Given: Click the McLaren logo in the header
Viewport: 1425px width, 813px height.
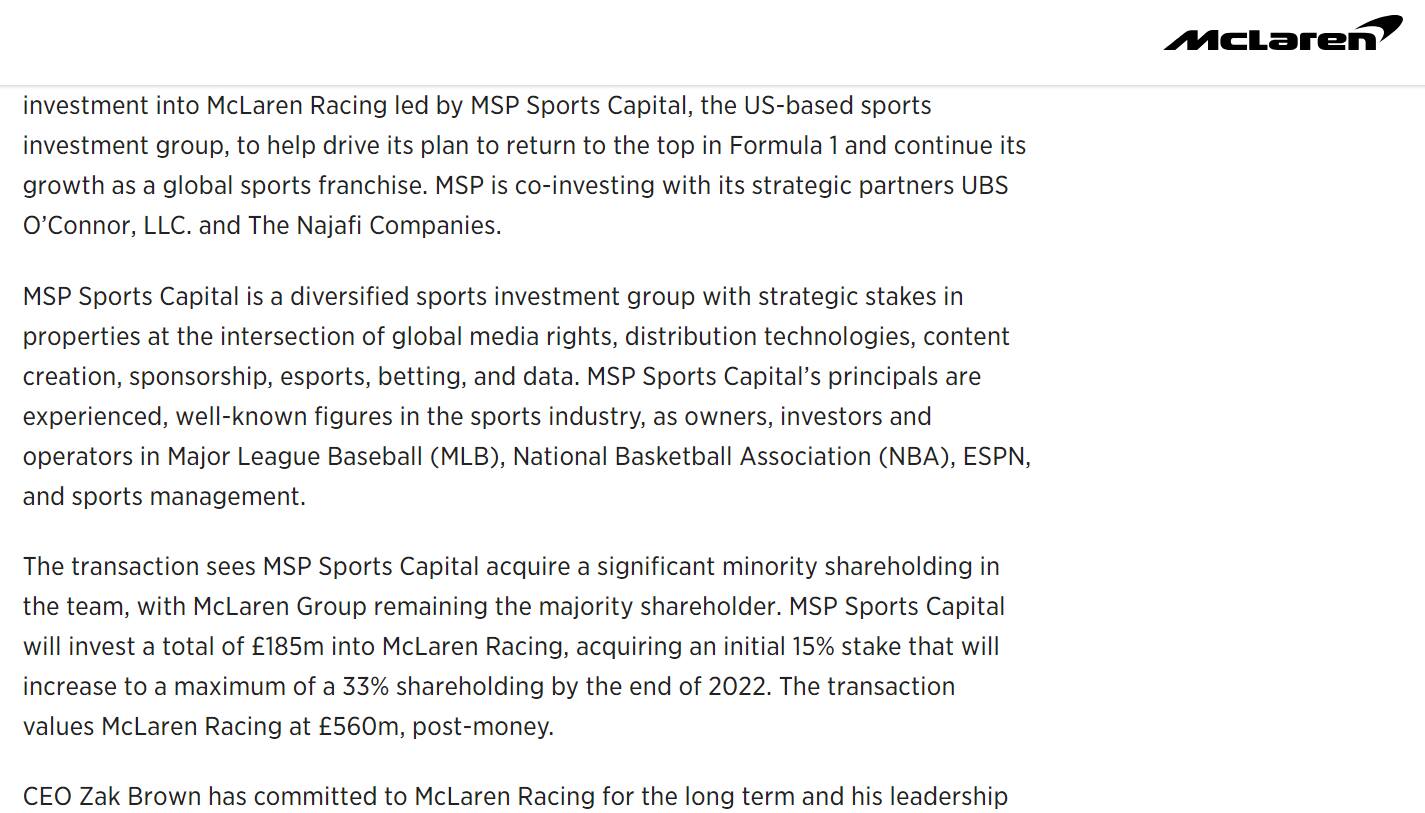Looking at the screenshot, I should point(1282,34).
